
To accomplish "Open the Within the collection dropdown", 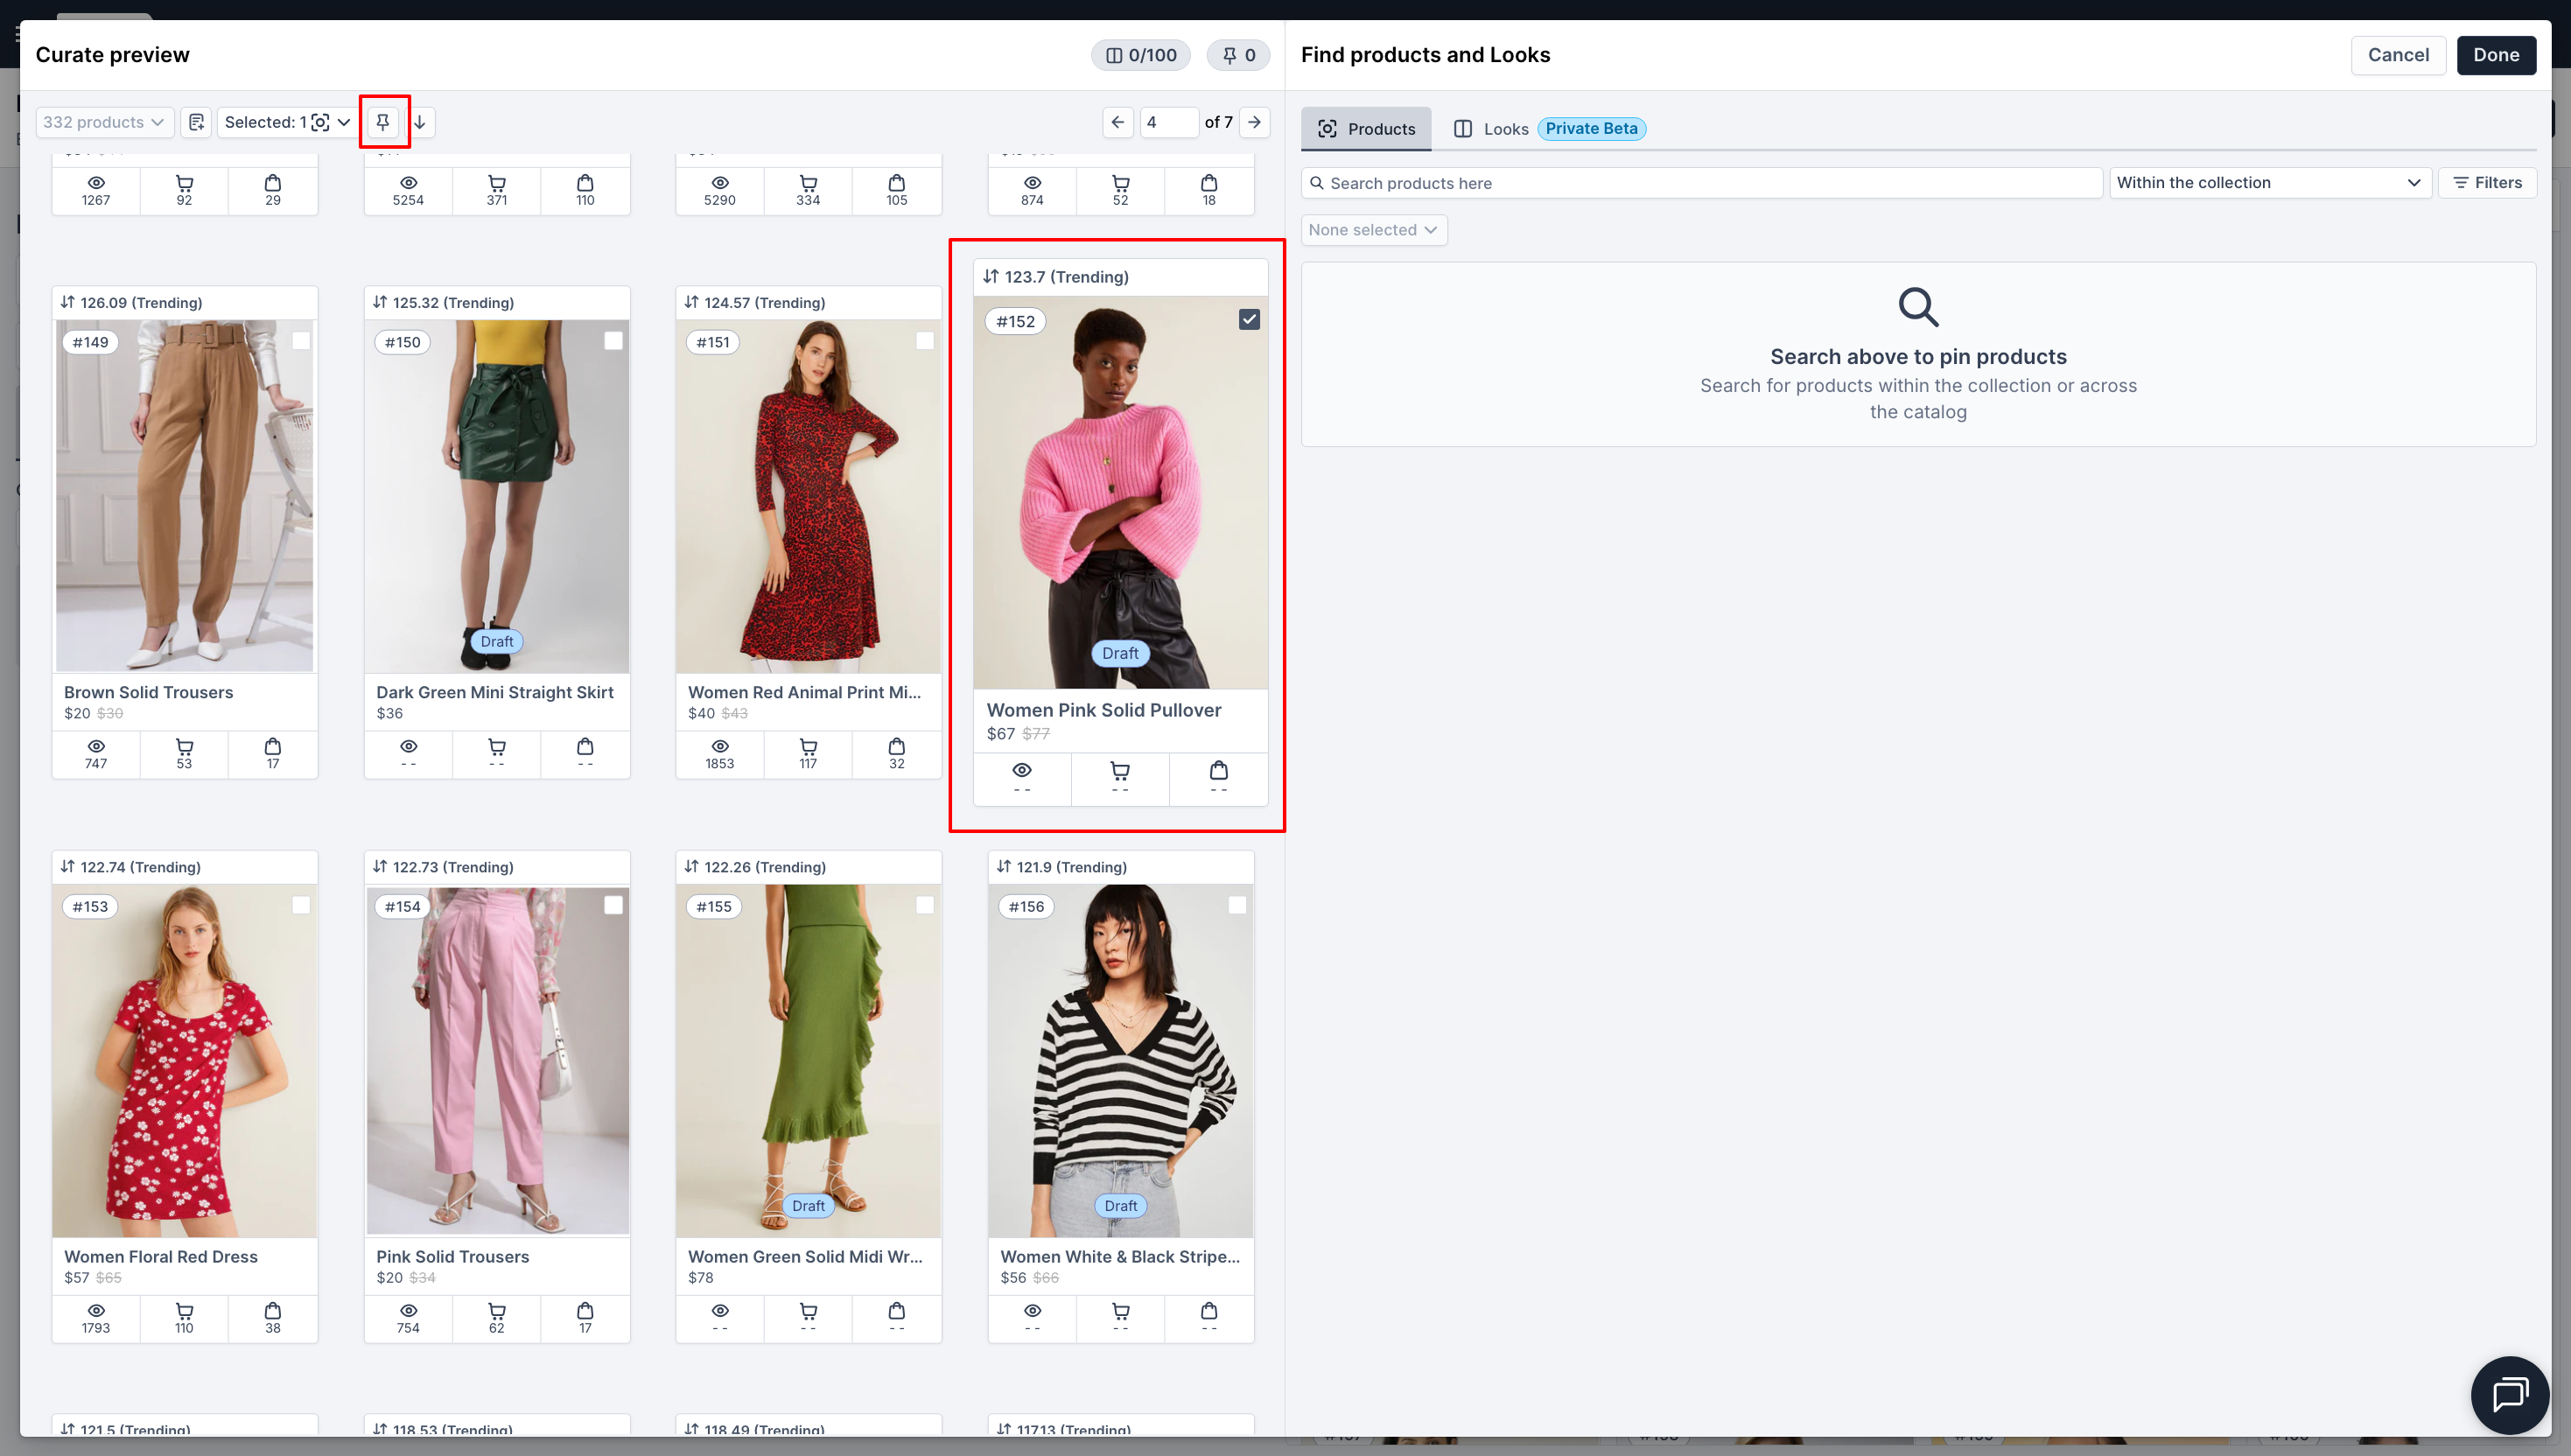I will click(x=2269, y=183).
